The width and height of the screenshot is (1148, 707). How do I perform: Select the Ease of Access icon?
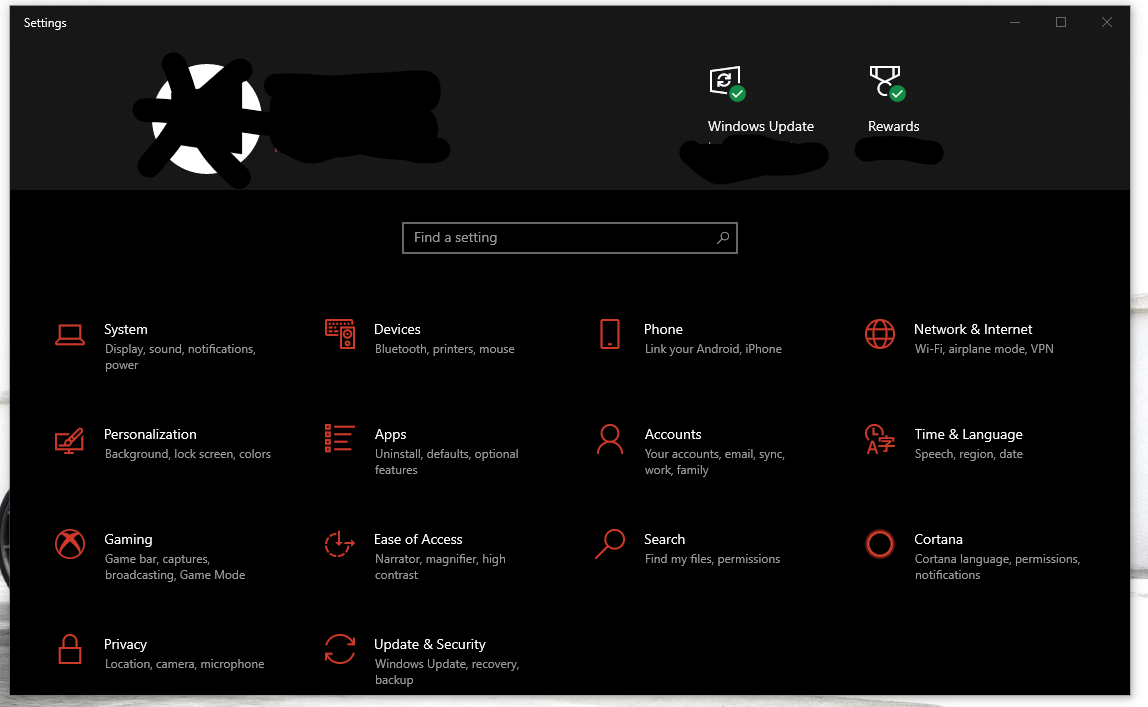340,544
